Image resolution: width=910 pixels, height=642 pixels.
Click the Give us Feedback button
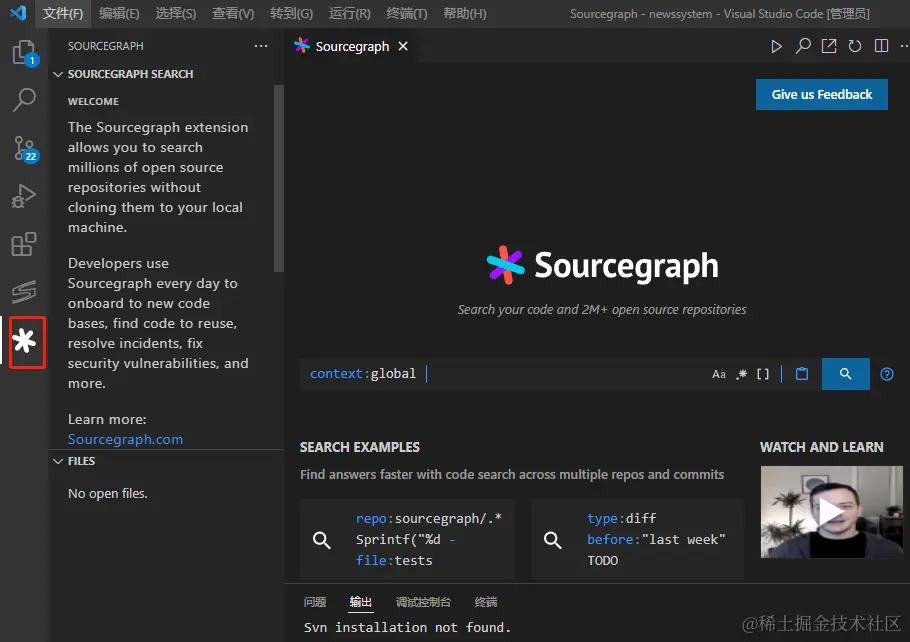pyautogui.click(x=821, y=95)
